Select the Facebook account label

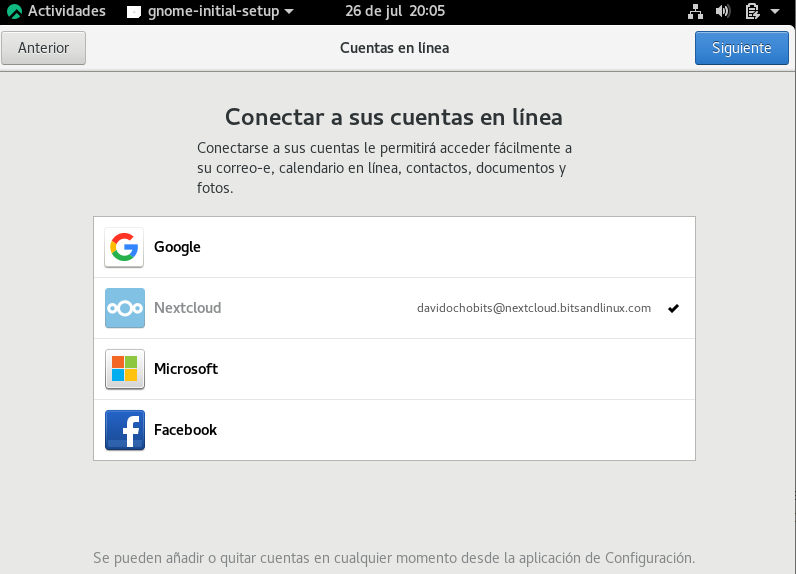185,430
